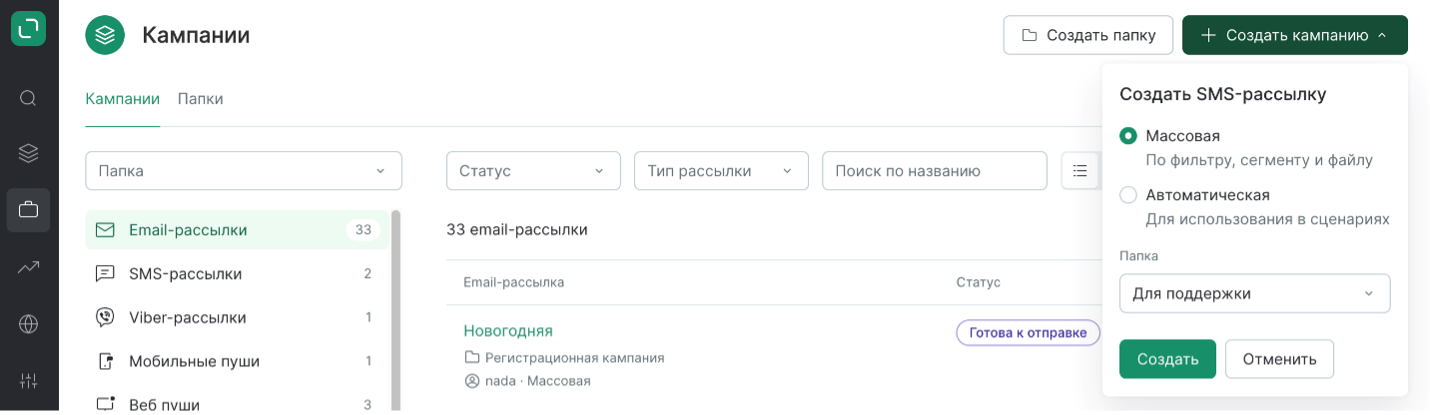Expand the Папка filter dropdown
Screen dimensions: 1430x415
243,171
